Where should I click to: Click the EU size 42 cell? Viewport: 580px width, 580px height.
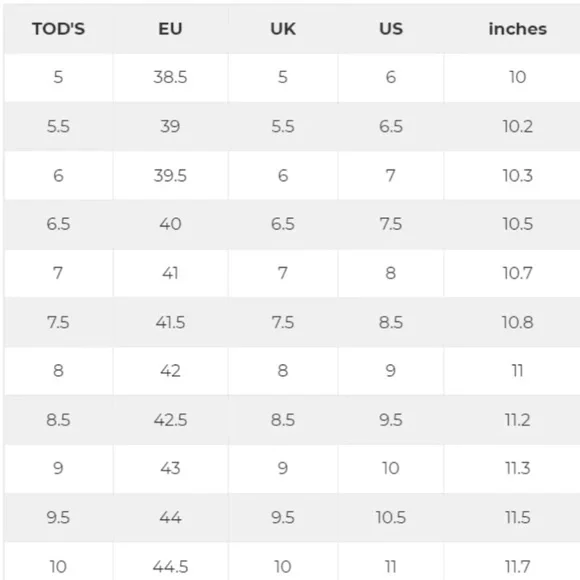[170, 371]
